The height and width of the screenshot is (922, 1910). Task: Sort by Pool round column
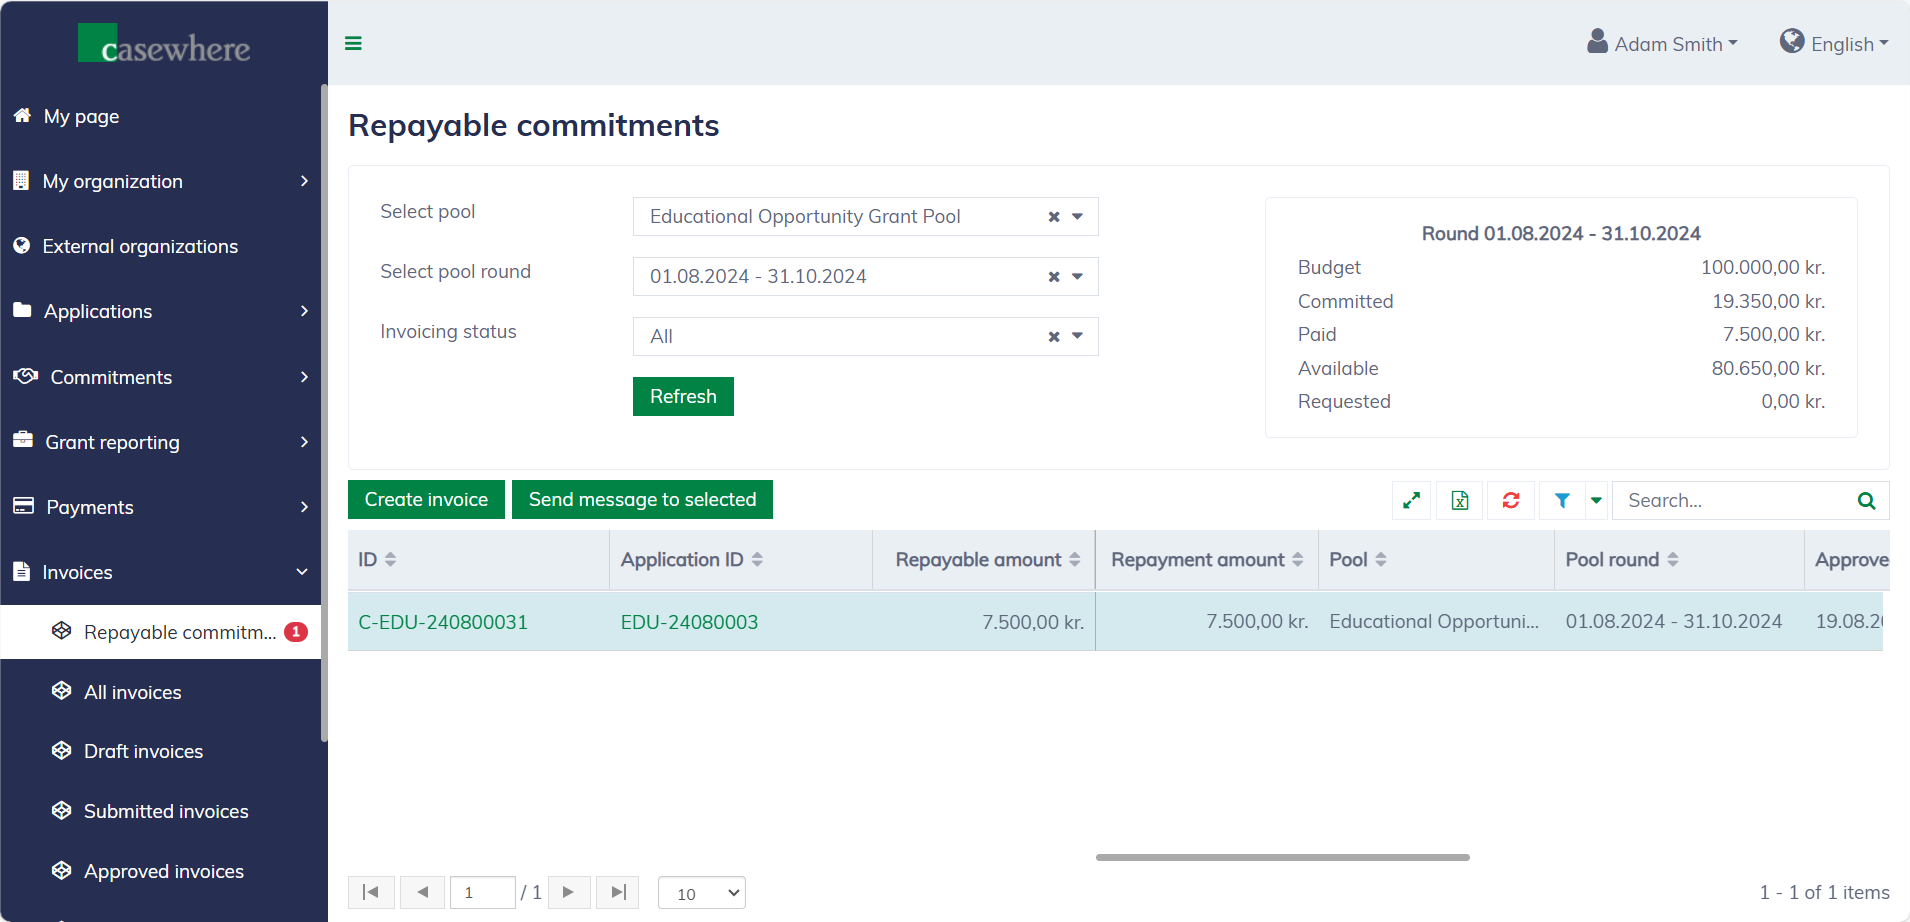1672,560
